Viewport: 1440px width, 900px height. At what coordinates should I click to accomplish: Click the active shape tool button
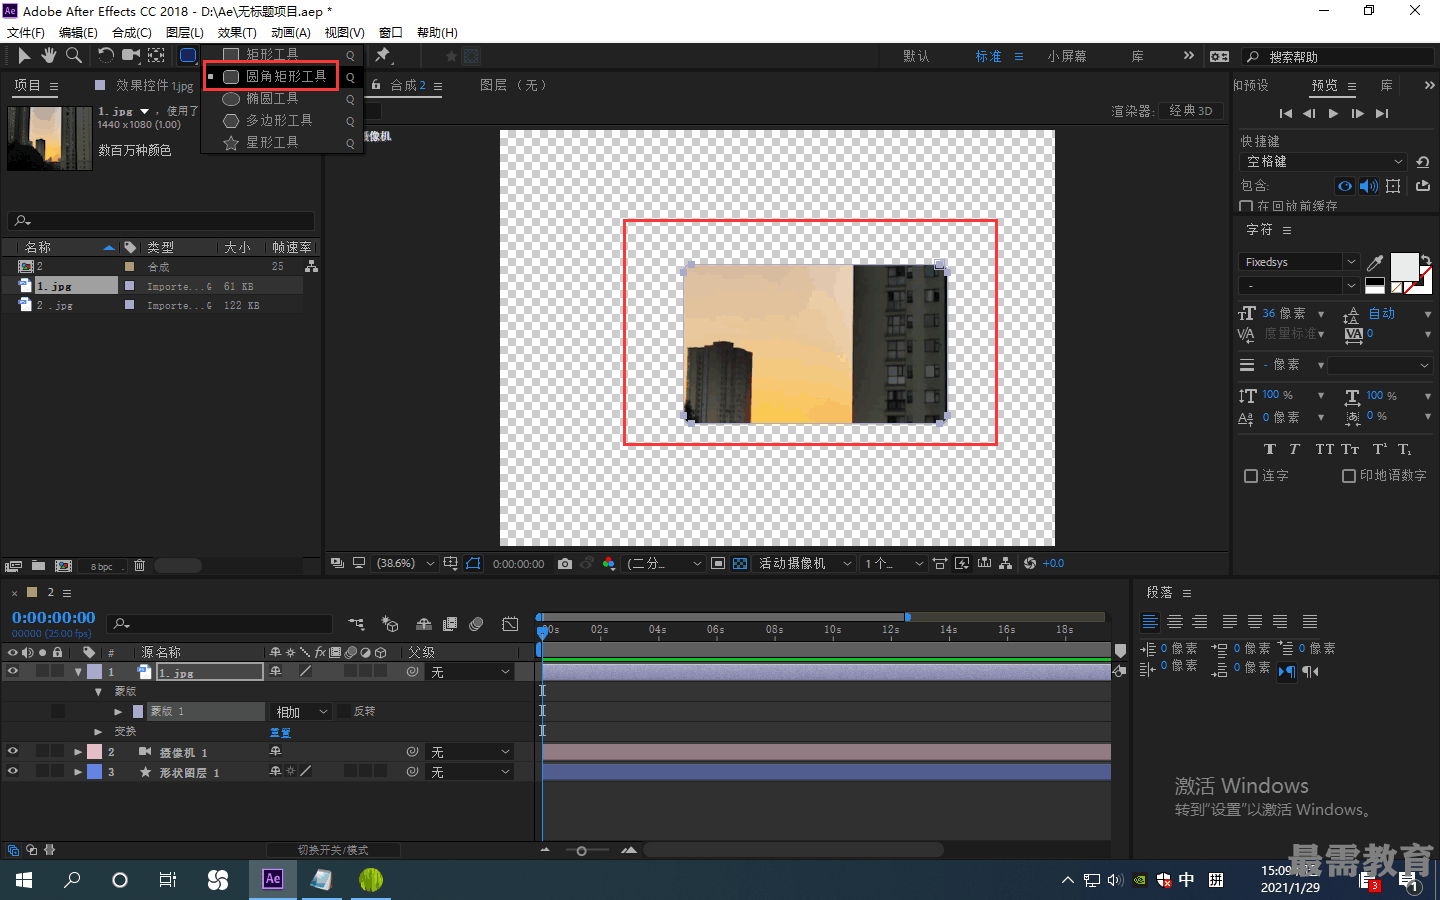[188, 56]
